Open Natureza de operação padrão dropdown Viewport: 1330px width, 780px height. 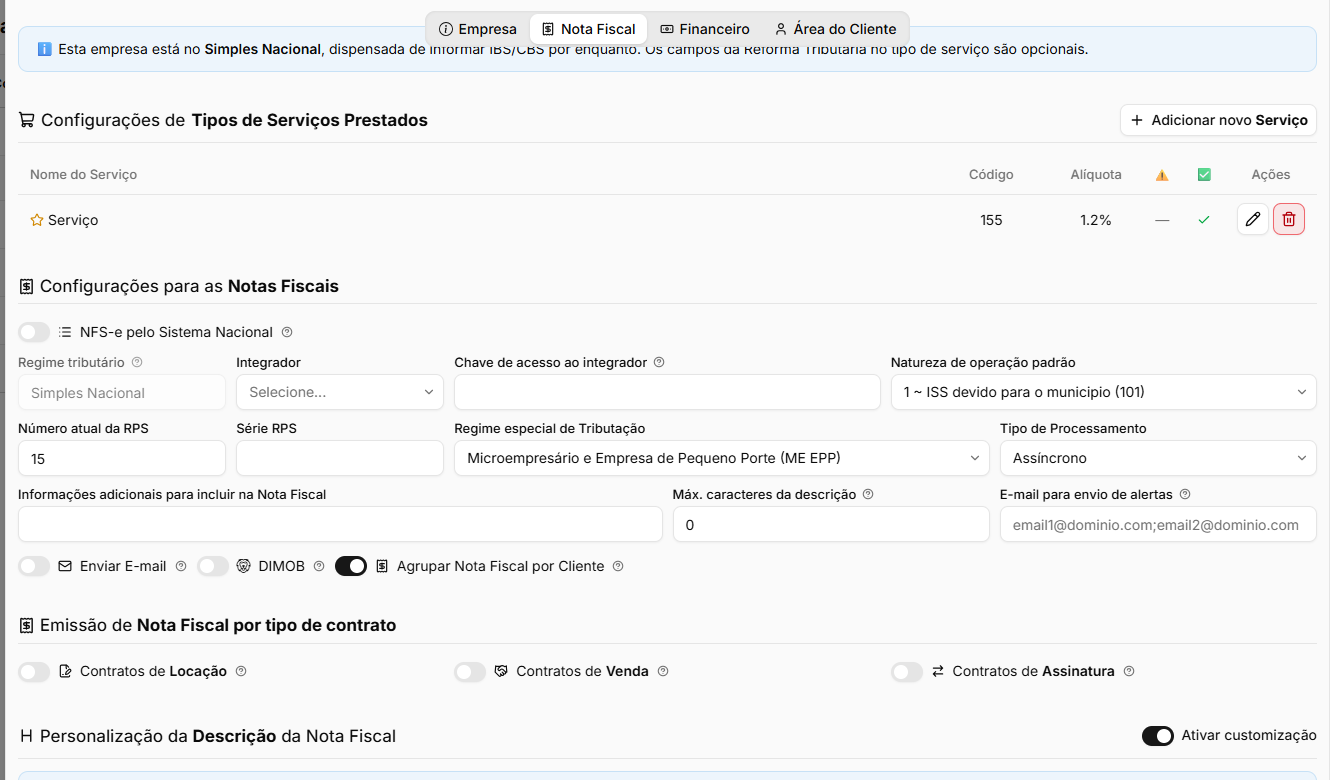coord(1104,392)
